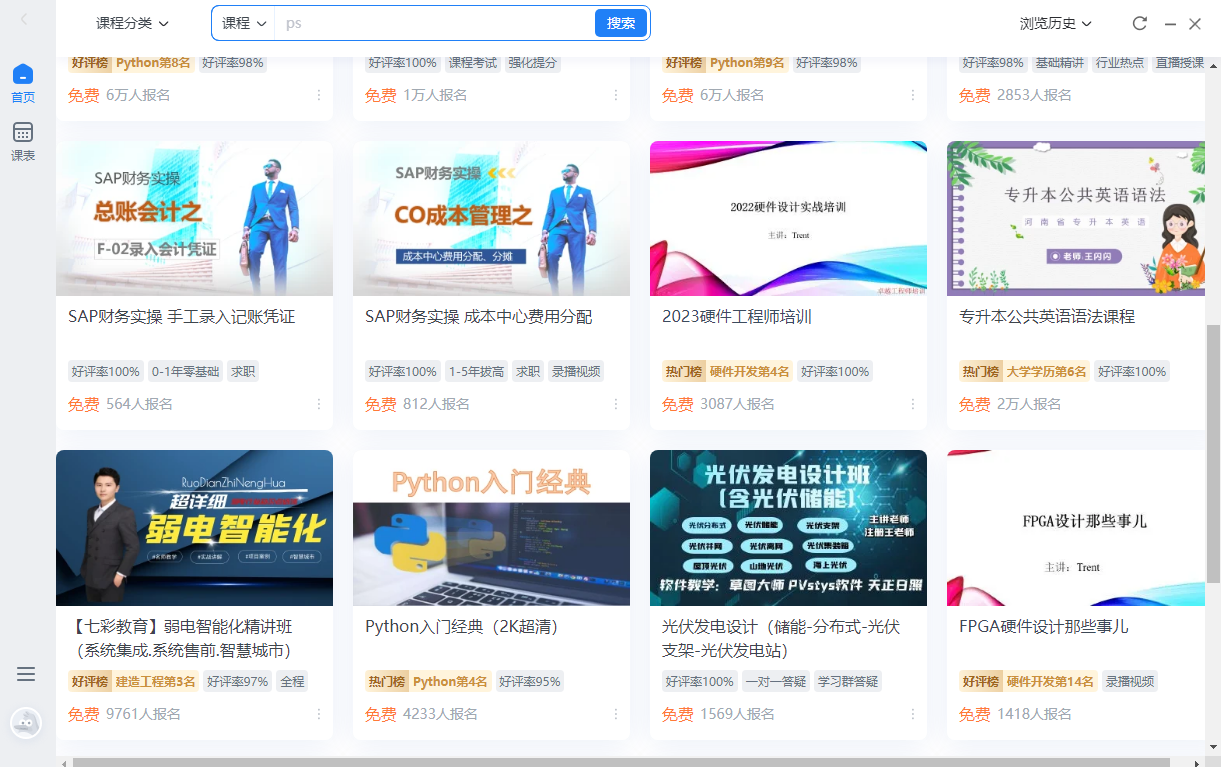Open the hamburger menu in sidebar
The image size is (1221, 767).
(26, 674)
